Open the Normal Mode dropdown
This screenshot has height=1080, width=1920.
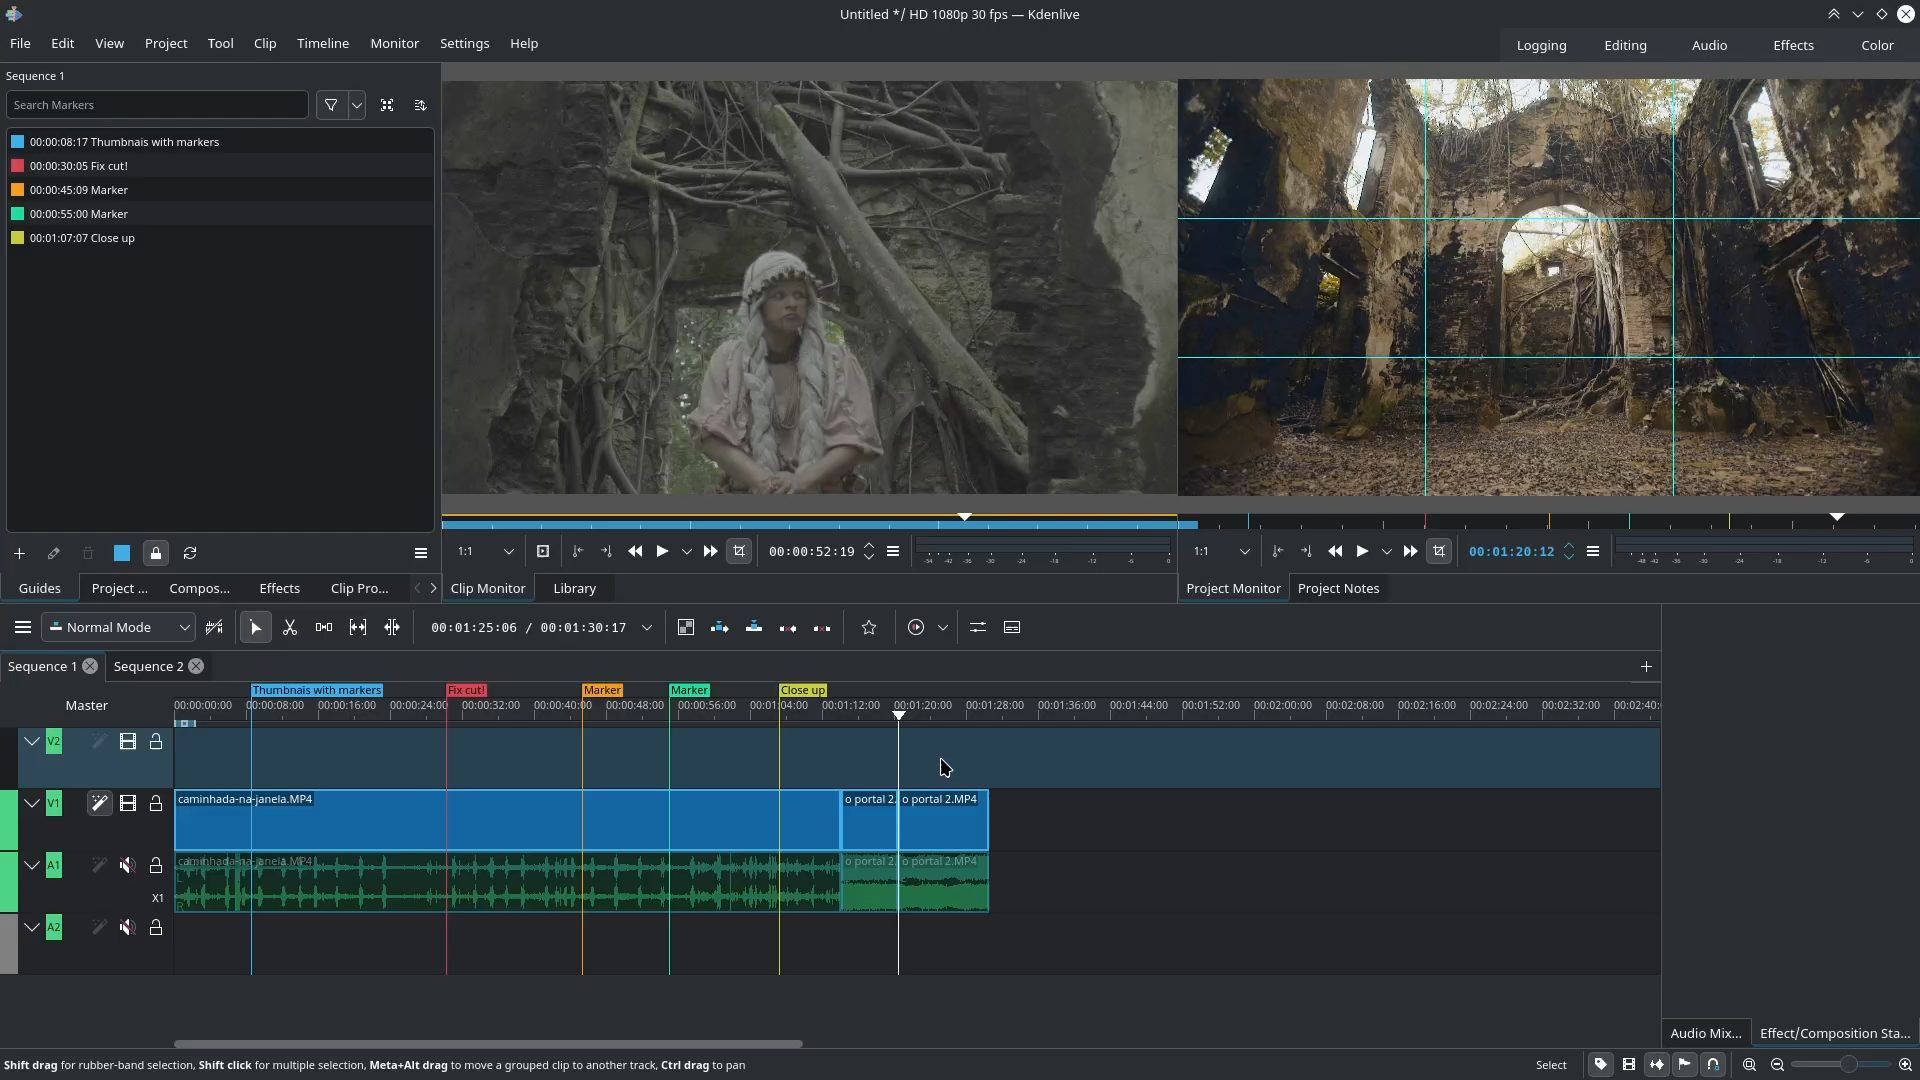[x=119, y=628]
